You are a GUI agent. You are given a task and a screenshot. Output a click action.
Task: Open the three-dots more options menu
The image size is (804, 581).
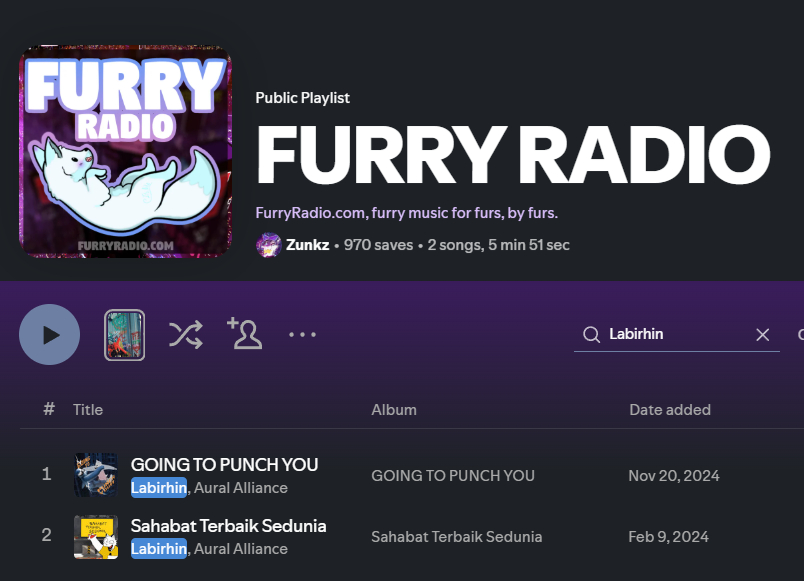(x=302, y=335)
